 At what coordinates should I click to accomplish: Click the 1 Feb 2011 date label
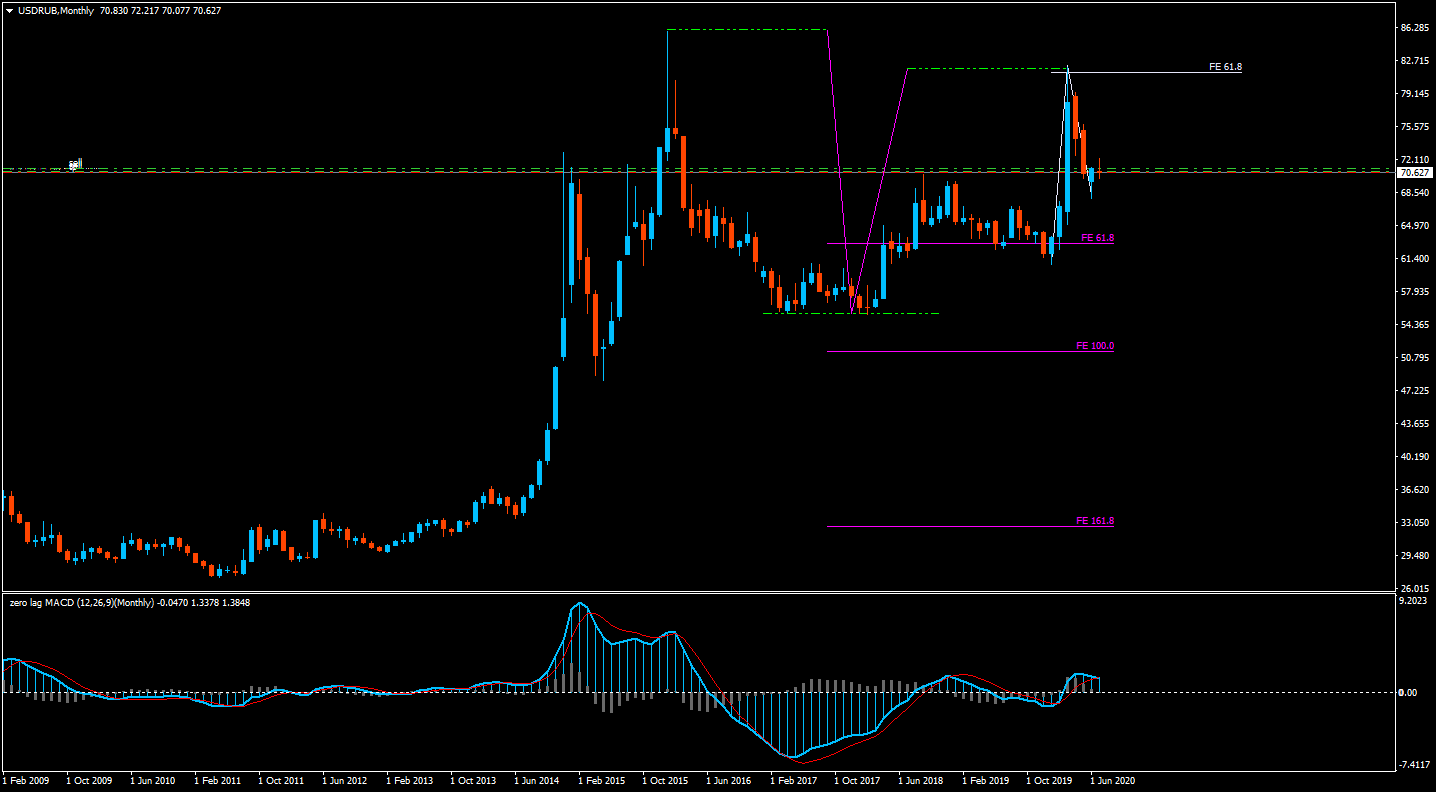coord(218,780)
